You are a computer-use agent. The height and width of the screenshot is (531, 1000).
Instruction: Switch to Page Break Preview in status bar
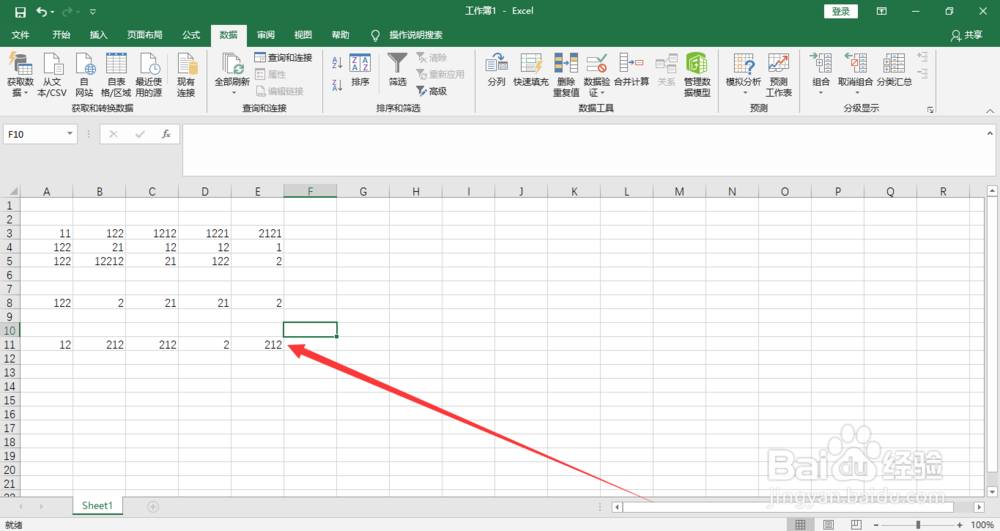tap(856, 525)
